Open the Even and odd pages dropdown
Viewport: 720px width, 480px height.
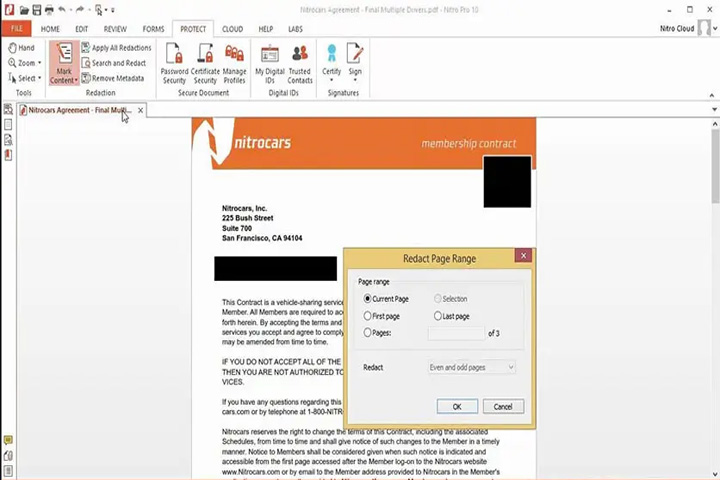tap(472, 367)
